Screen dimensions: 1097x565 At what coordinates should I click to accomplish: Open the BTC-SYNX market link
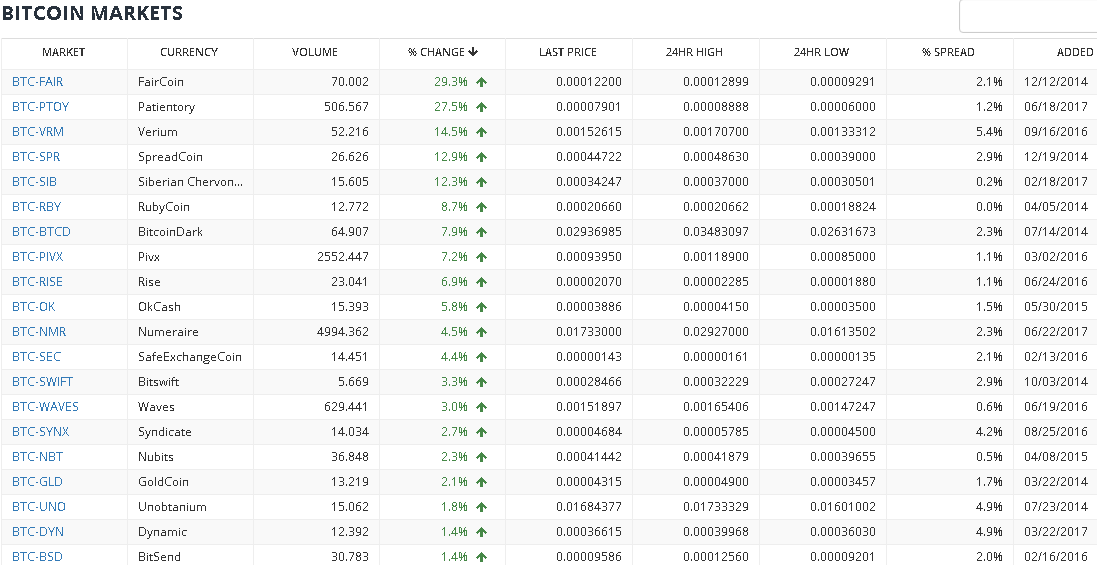(41, 431)
